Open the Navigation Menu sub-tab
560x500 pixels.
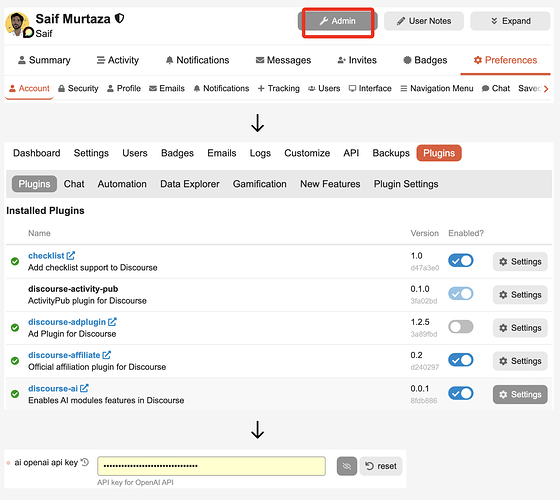point(437,88)
